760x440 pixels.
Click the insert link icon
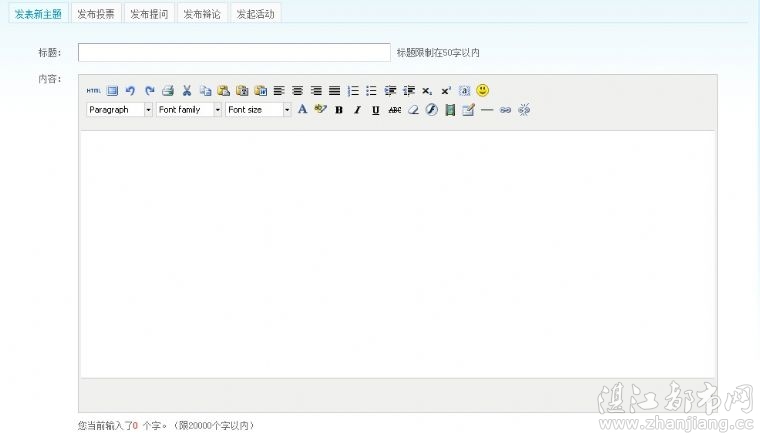pos(505,110)
